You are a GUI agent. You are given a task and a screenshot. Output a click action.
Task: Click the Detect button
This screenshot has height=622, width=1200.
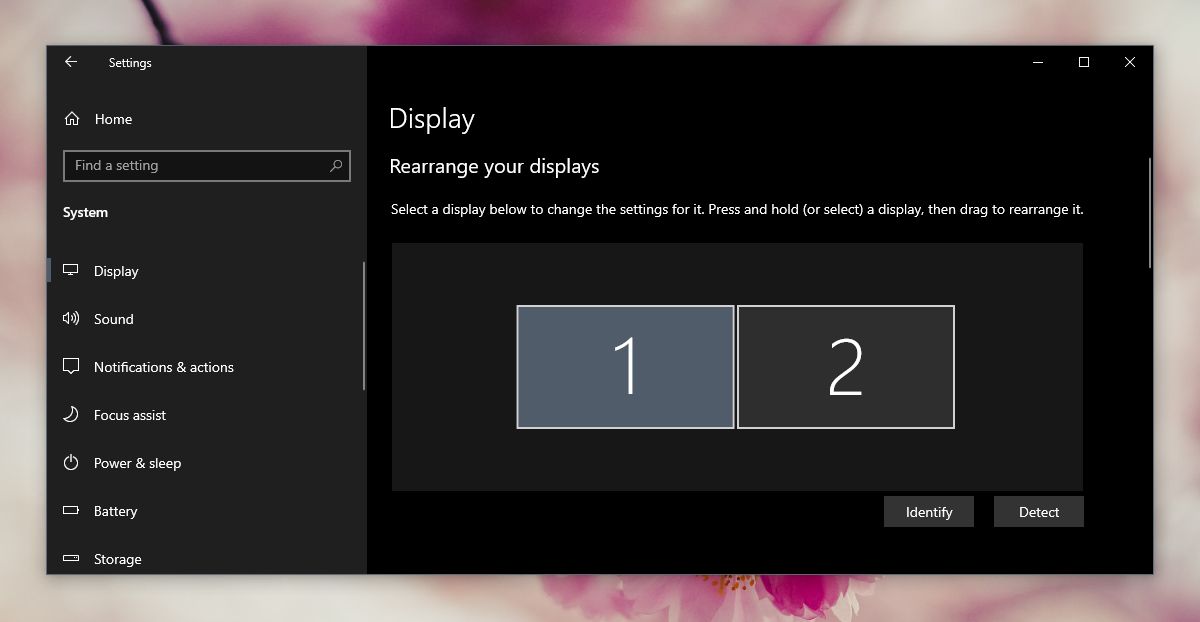1039,512
